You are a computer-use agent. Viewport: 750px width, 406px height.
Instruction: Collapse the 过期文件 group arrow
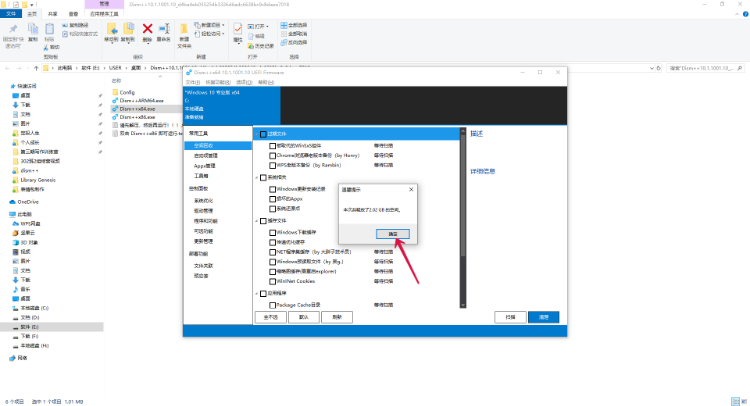pyautogui.click(x=257, y=134)
